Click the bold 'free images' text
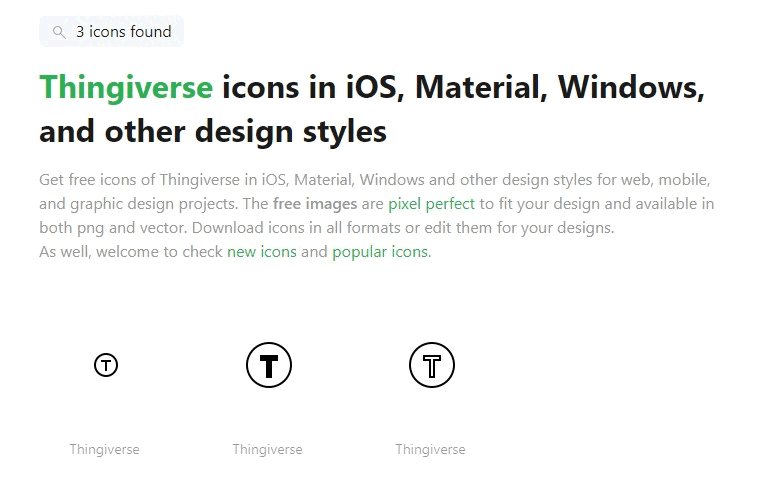The height and width of the screenshot is (488, 768). (x=315, y=204)
